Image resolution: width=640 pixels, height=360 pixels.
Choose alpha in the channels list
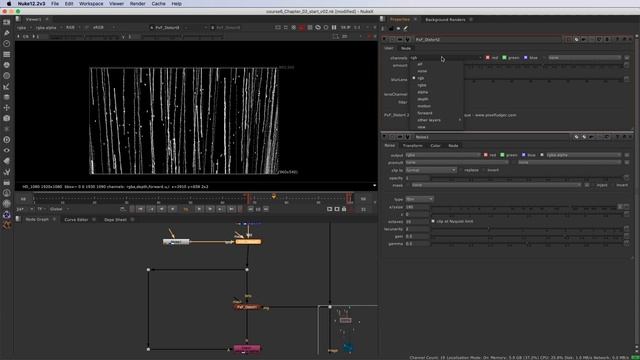(x=422, y=92)
